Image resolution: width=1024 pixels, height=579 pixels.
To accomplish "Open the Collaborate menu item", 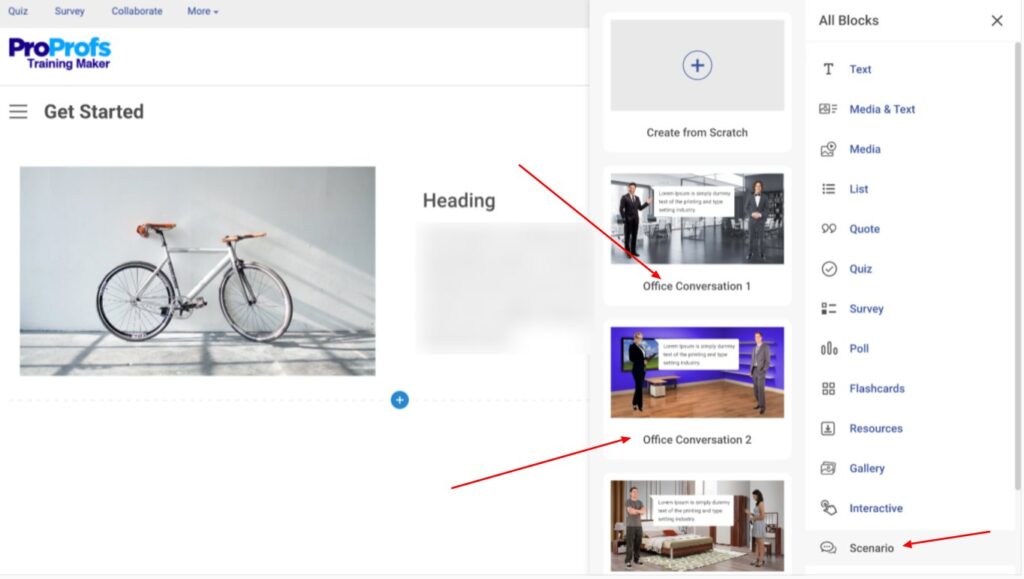I will pos(136,11).
